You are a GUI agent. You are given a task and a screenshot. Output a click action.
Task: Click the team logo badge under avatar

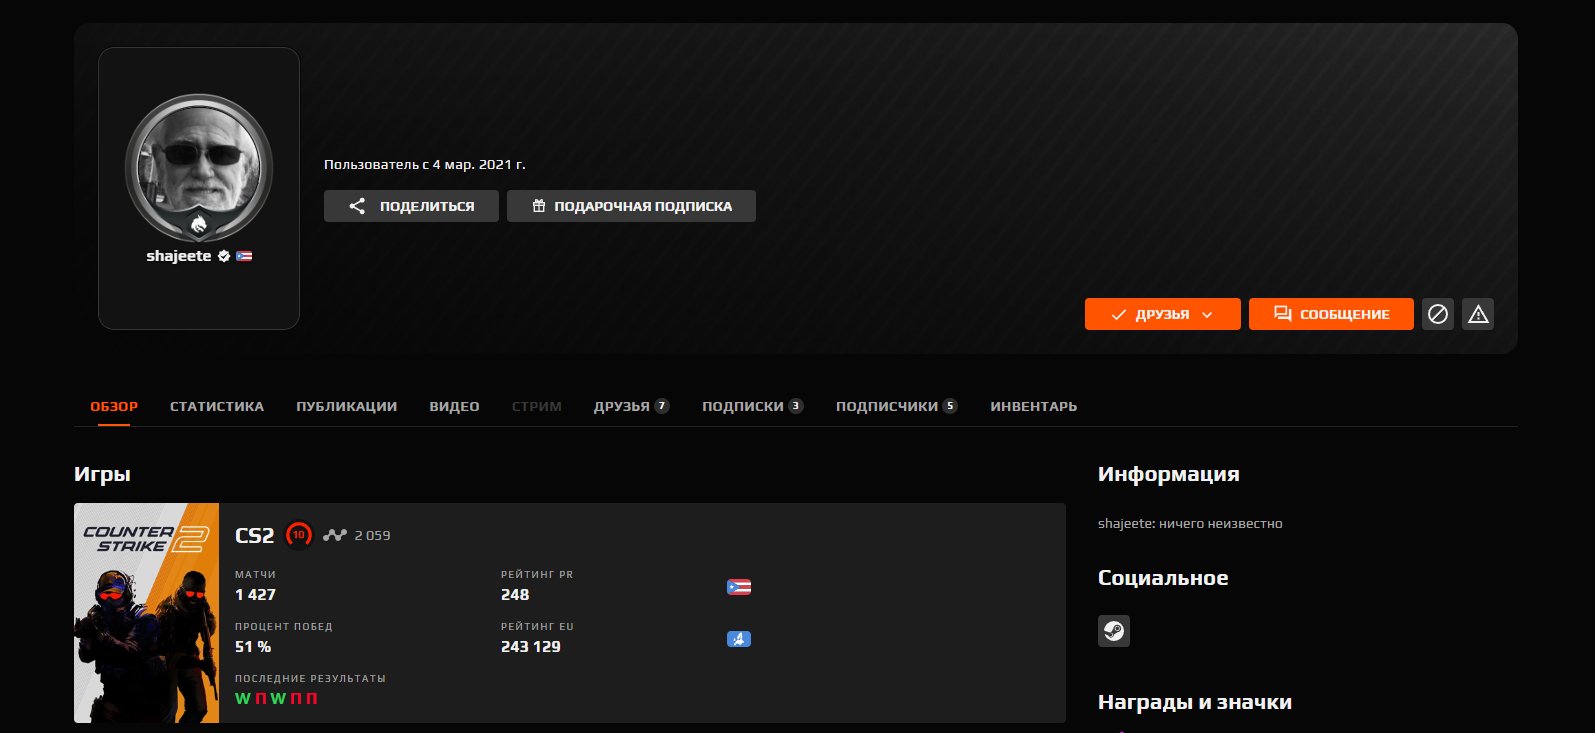199,223
